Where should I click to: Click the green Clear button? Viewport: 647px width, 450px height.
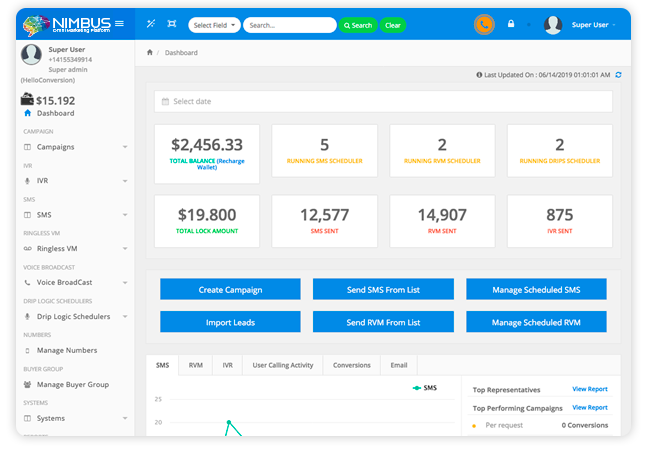point(393,25)
